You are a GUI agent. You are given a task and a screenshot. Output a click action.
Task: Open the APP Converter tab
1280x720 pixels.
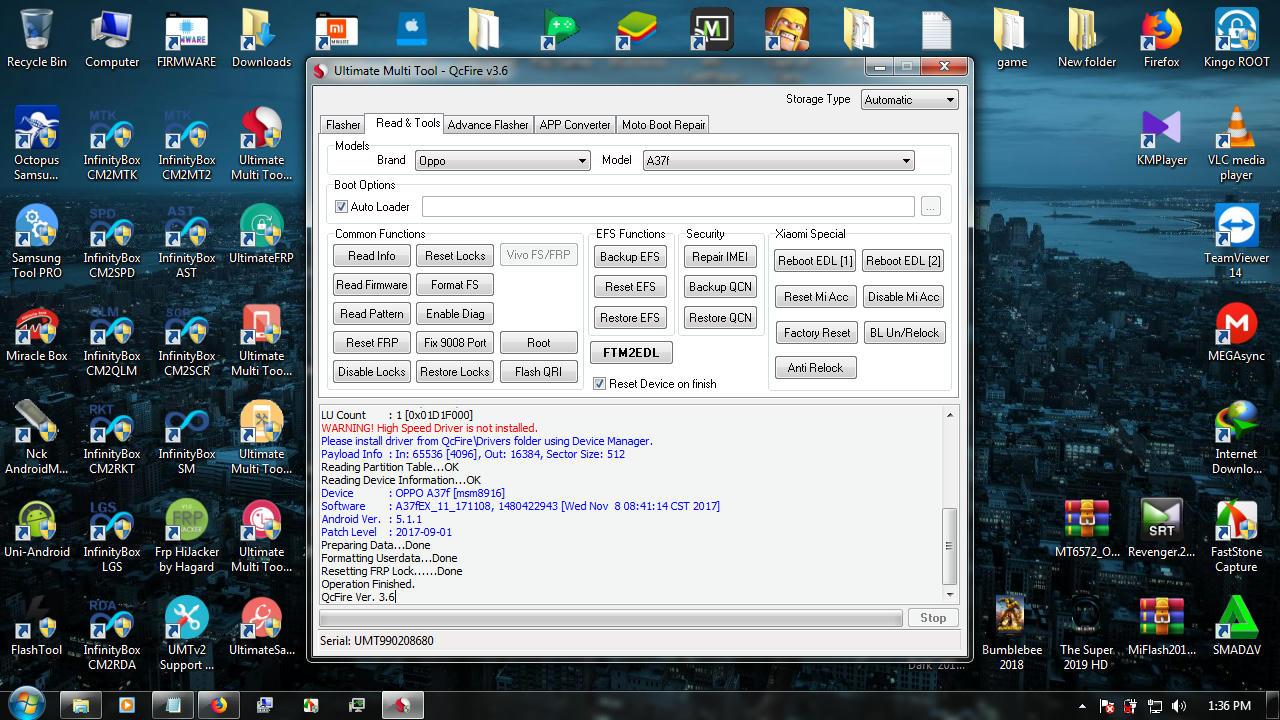pos(575,125)
